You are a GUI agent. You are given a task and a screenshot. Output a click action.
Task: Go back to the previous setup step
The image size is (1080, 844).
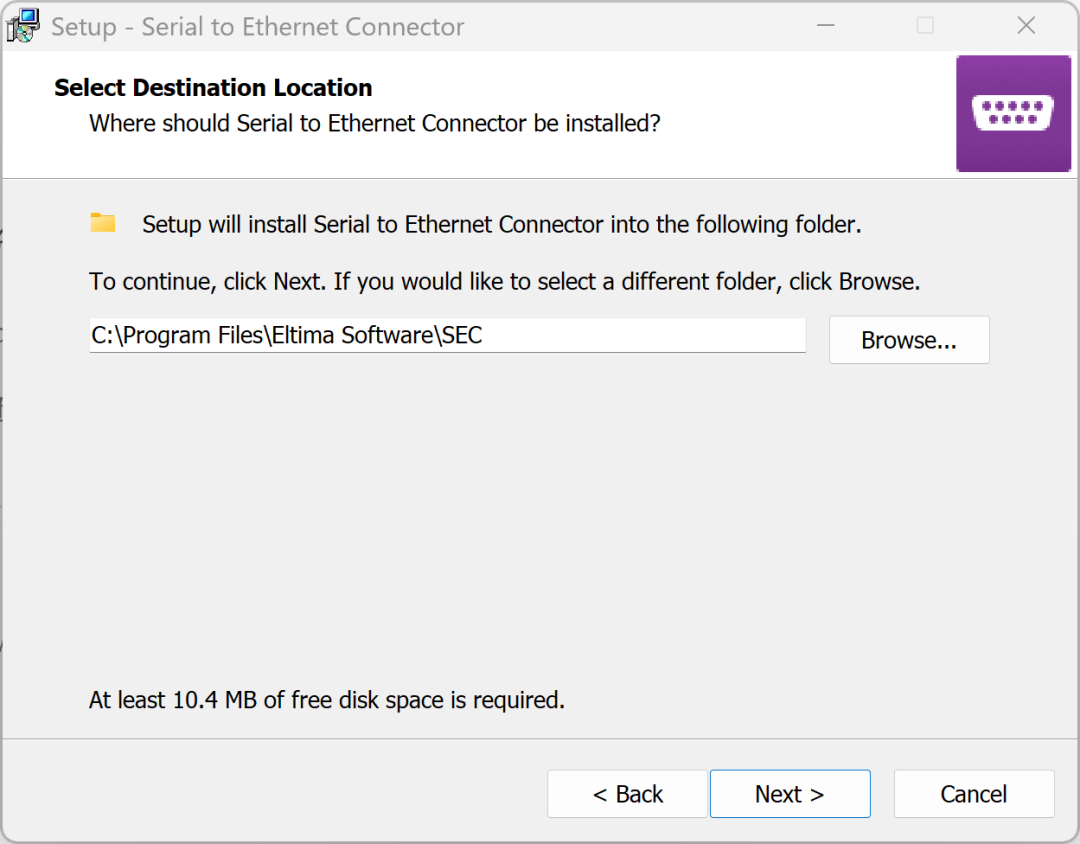627,794
